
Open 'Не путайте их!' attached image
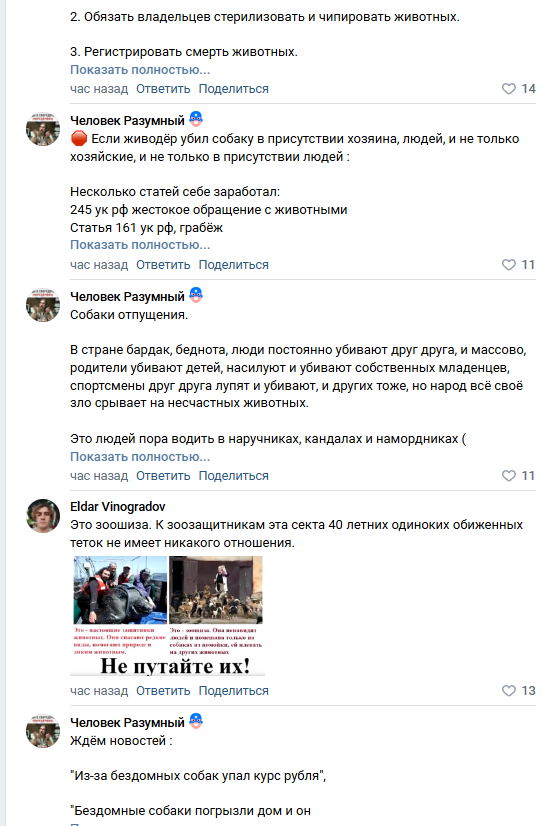point(168,615)
